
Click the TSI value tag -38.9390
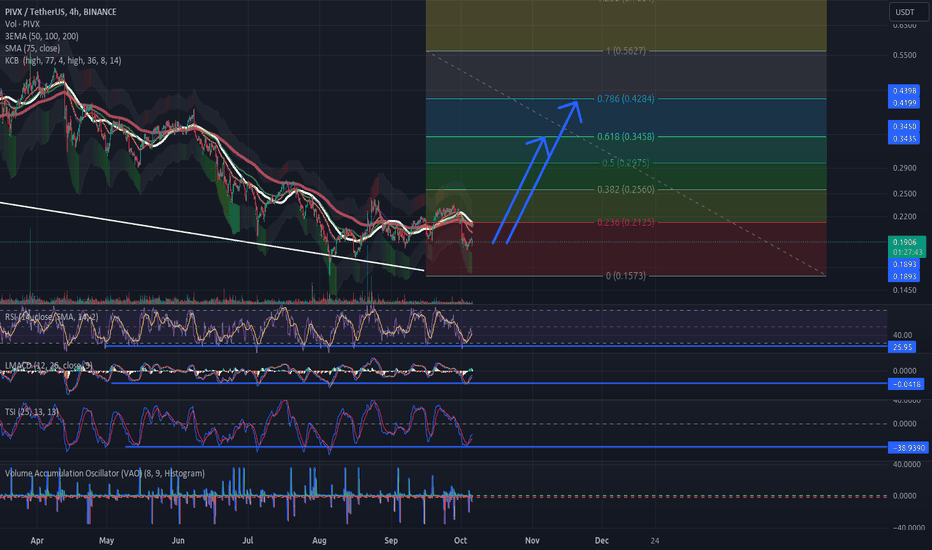908,448
